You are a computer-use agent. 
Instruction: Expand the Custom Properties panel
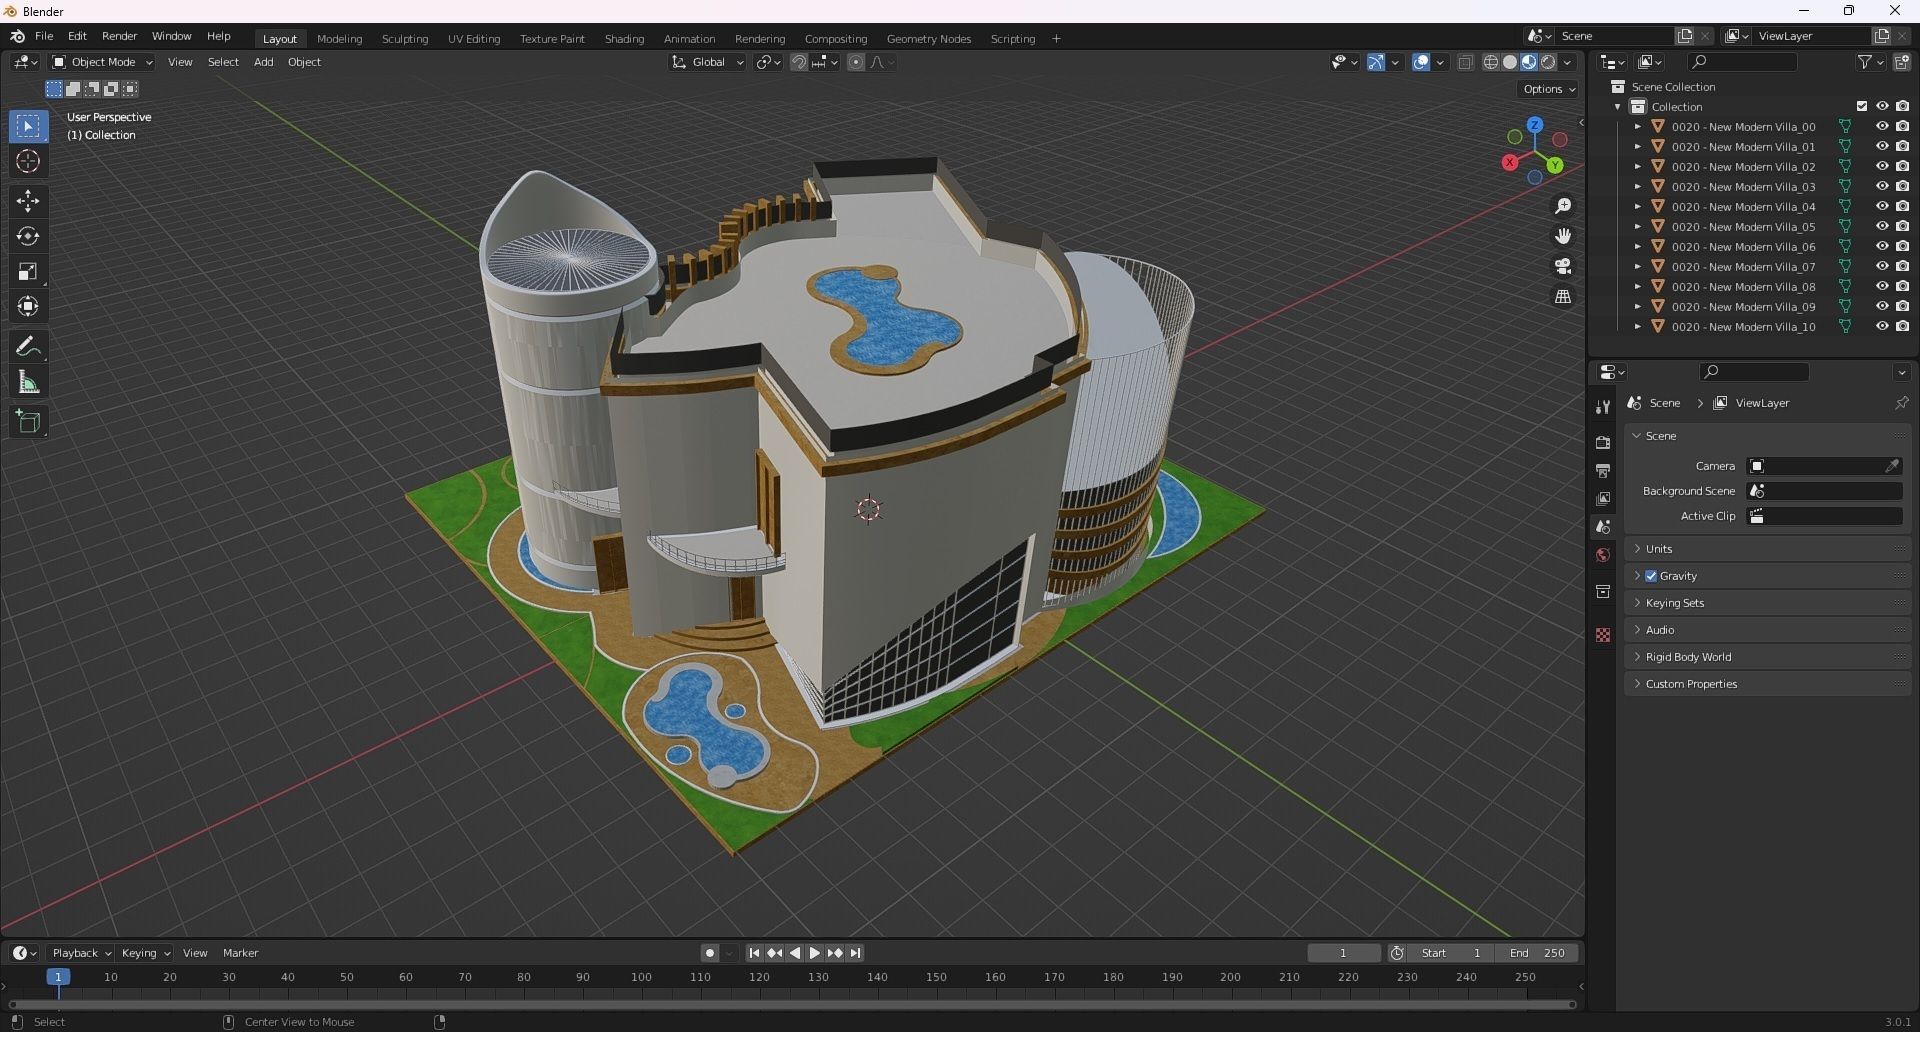[x=1768, y=684]
